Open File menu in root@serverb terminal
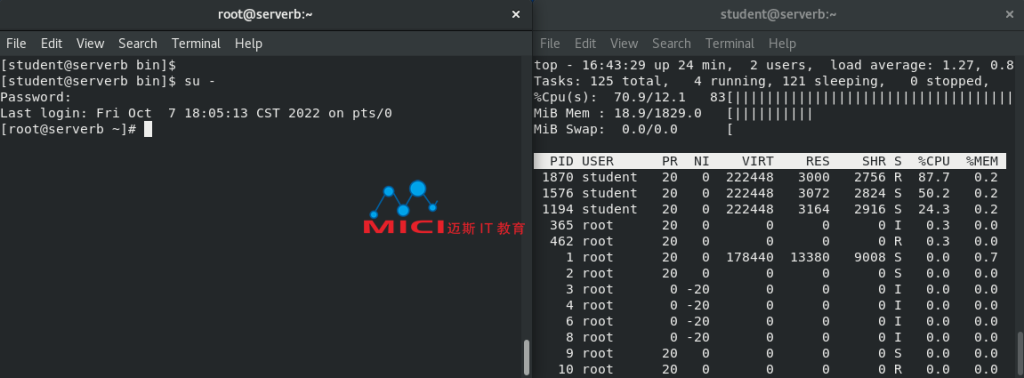Screen dimensions: 1024x378 pos(16,44)
